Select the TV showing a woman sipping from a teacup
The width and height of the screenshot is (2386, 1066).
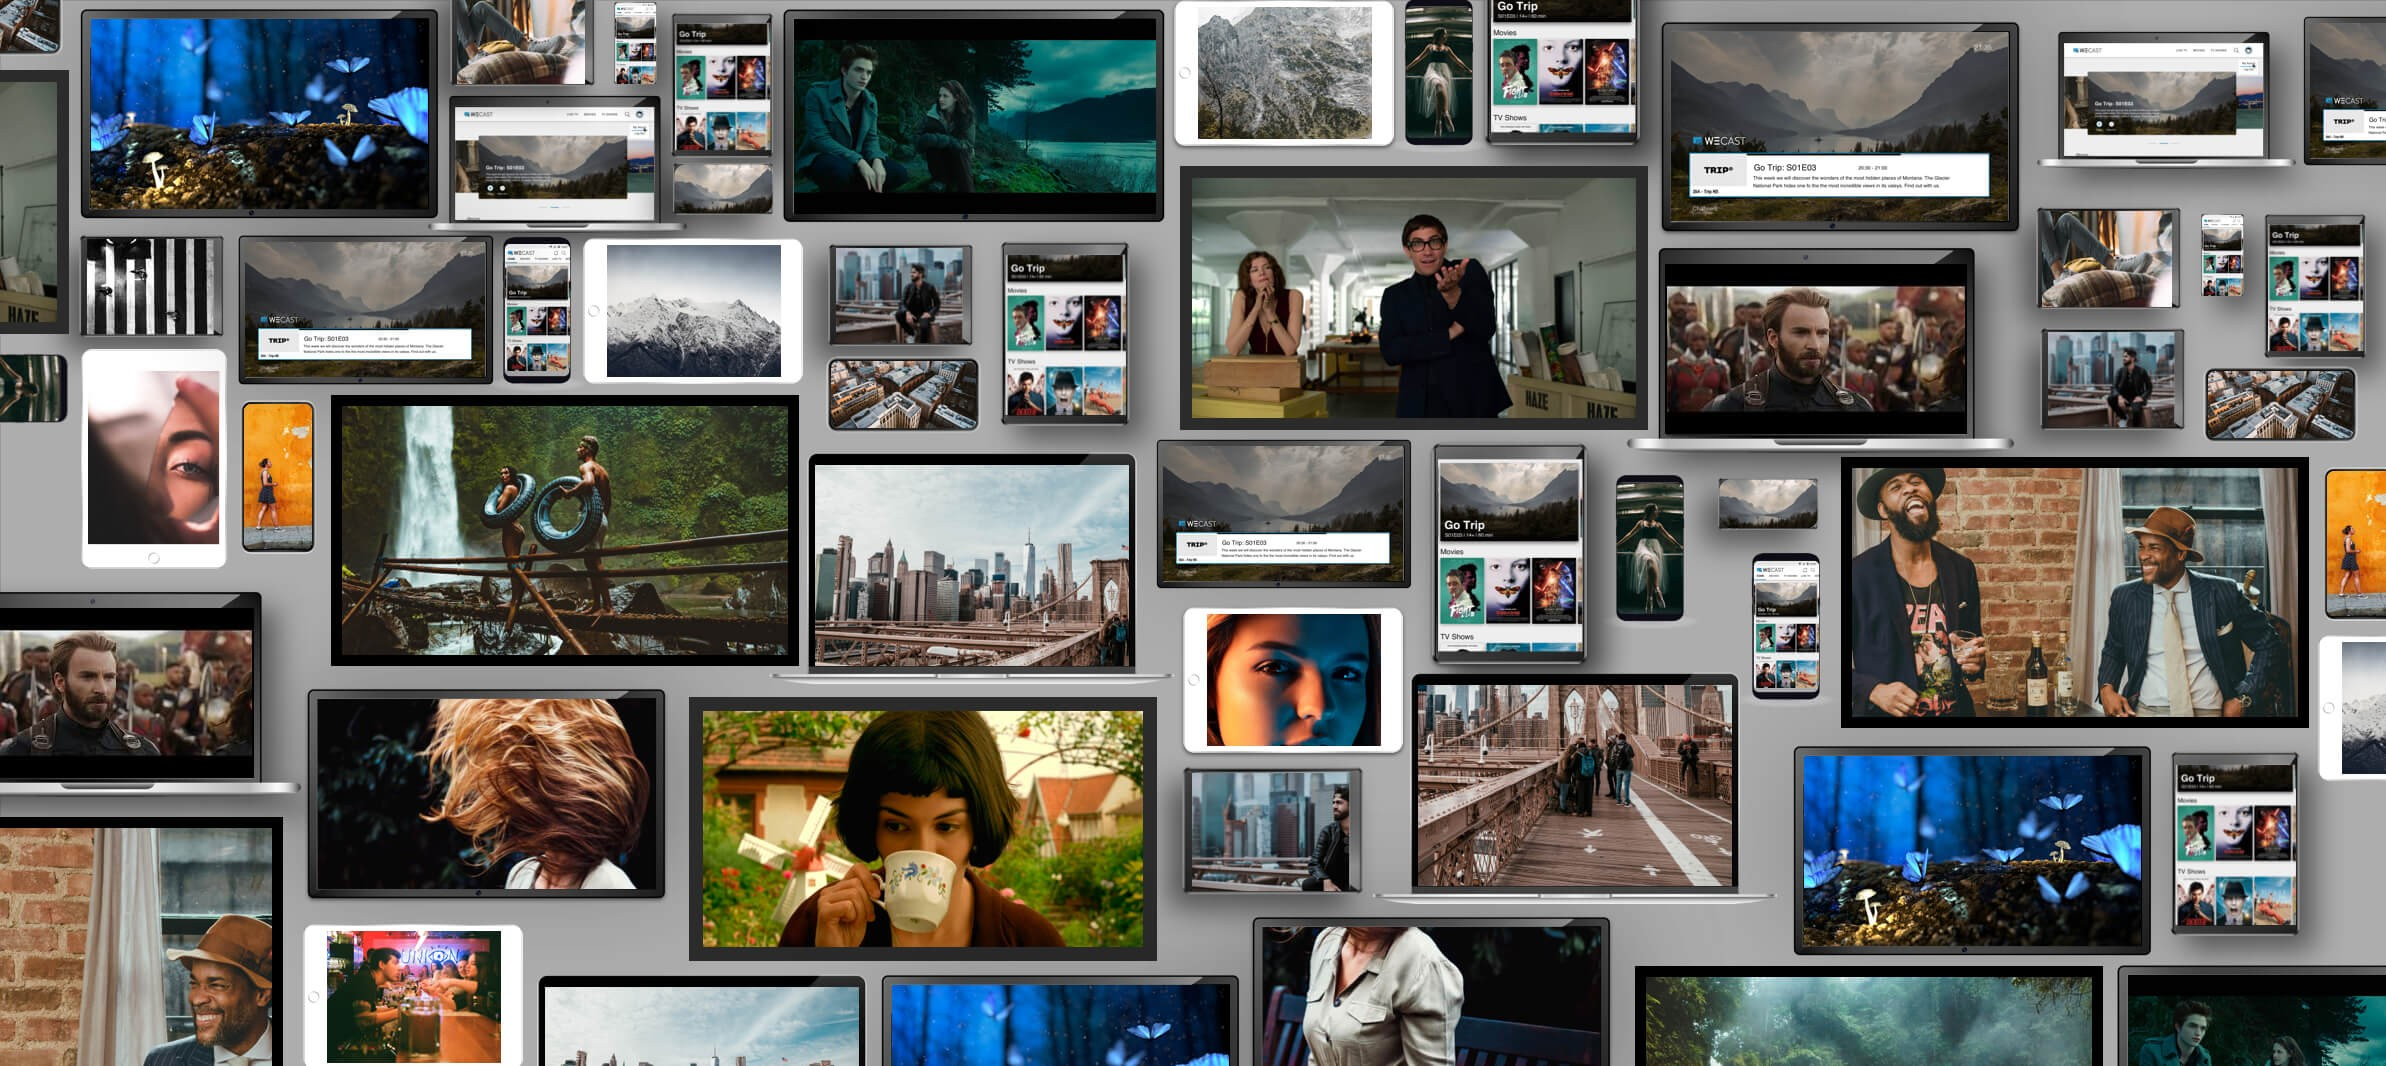click(x=922, y=829)
